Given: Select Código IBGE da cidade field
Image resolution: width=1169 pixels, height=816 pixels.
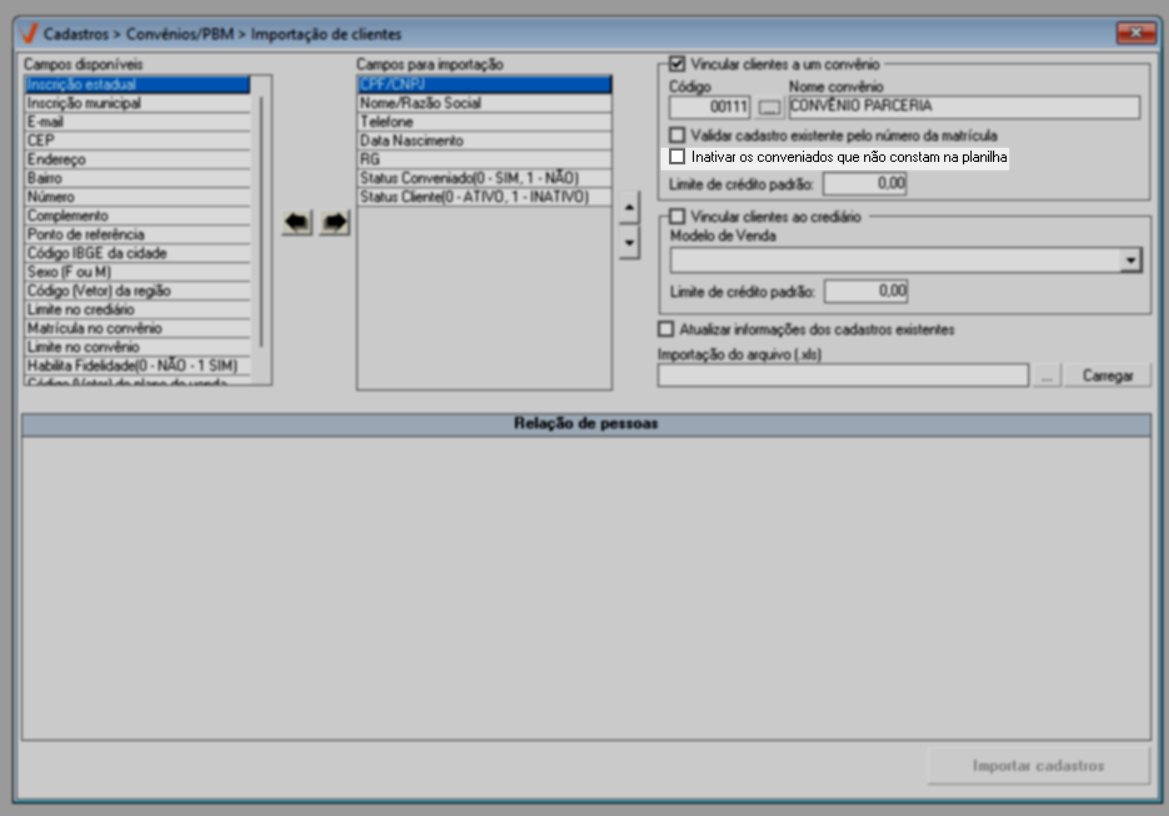Looking at the screenshot, I should click(137, 253).
